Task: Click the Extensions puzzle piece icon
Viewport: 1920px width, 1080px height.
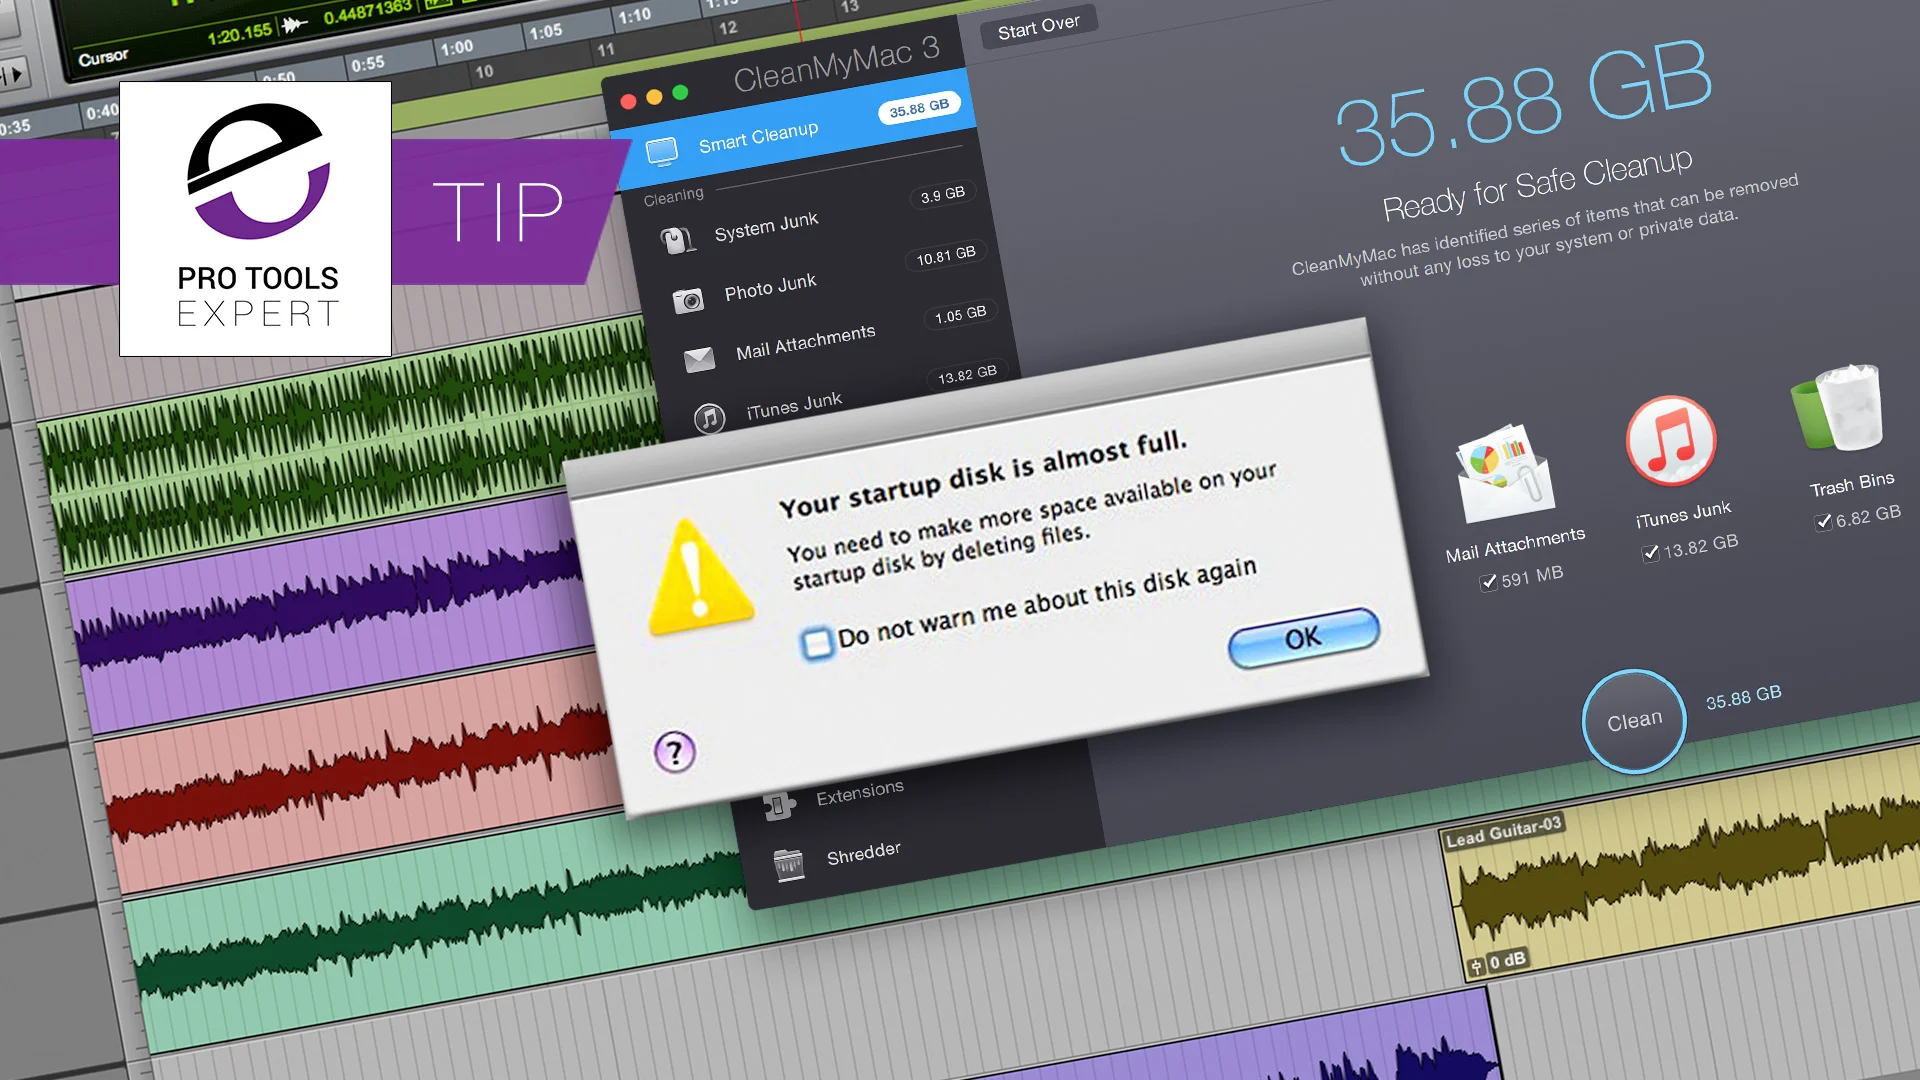Action: (779, 804)
